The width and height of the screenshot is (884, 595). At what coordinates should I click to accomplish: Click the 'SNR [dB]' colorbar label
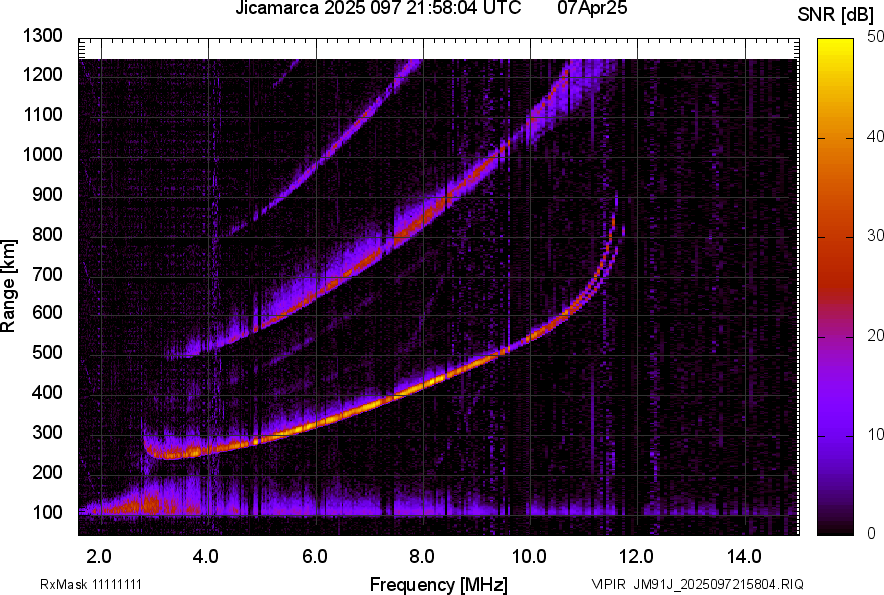(835, 15)
